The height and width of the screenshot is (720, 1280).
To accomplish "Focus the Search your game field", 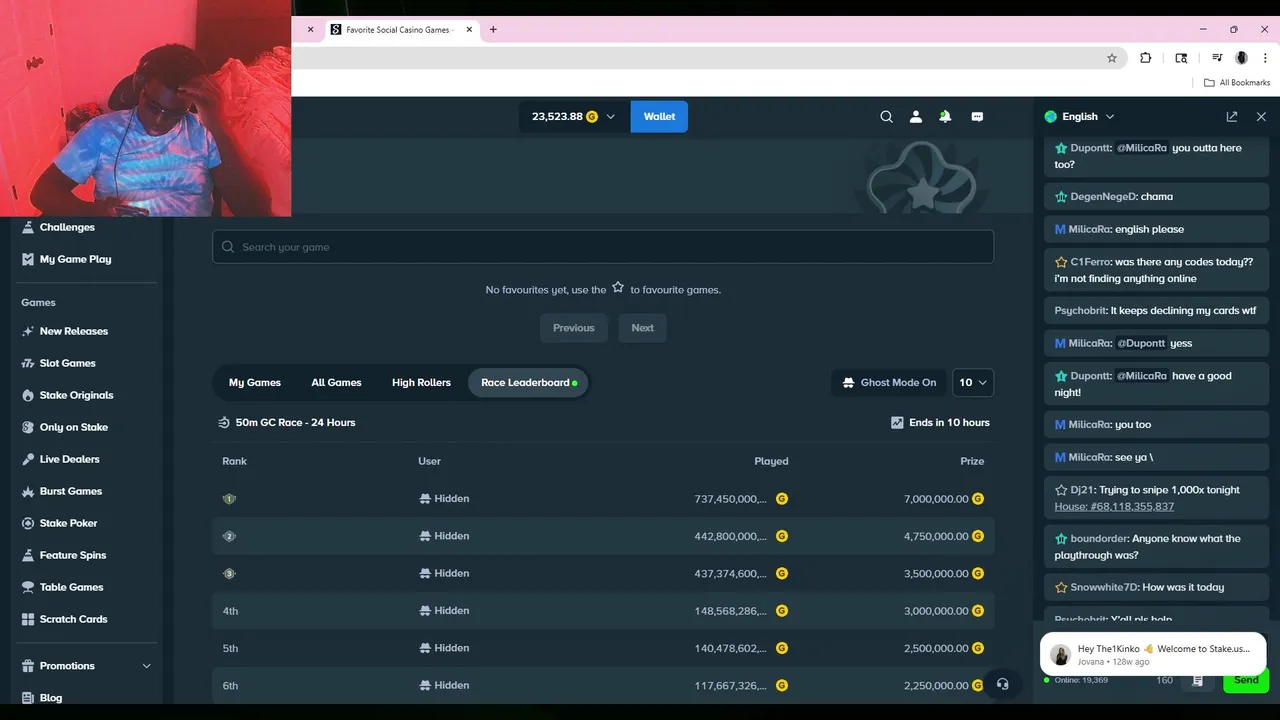I will pos(603,247).
